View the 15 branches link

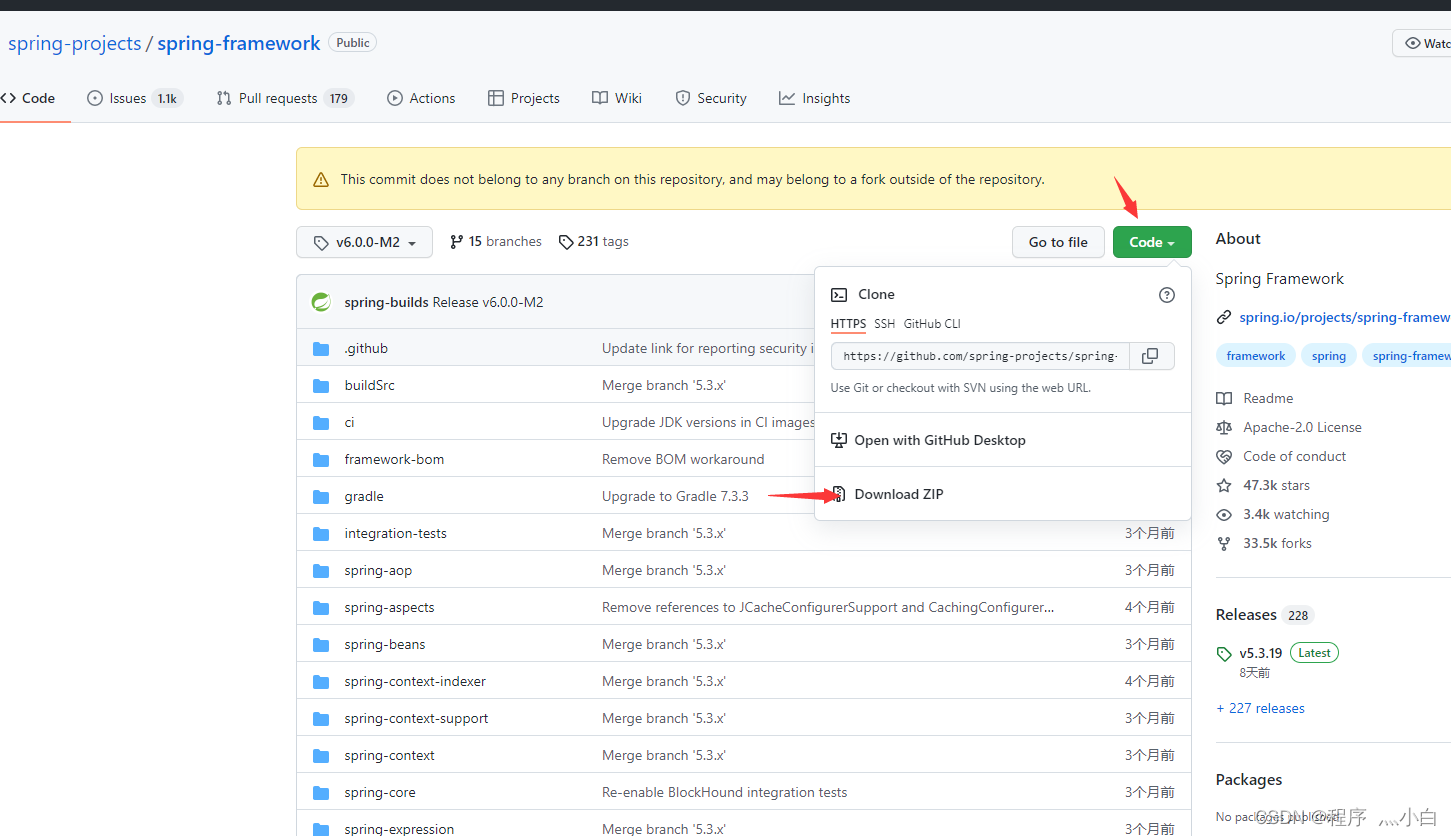tap(496, 242)
